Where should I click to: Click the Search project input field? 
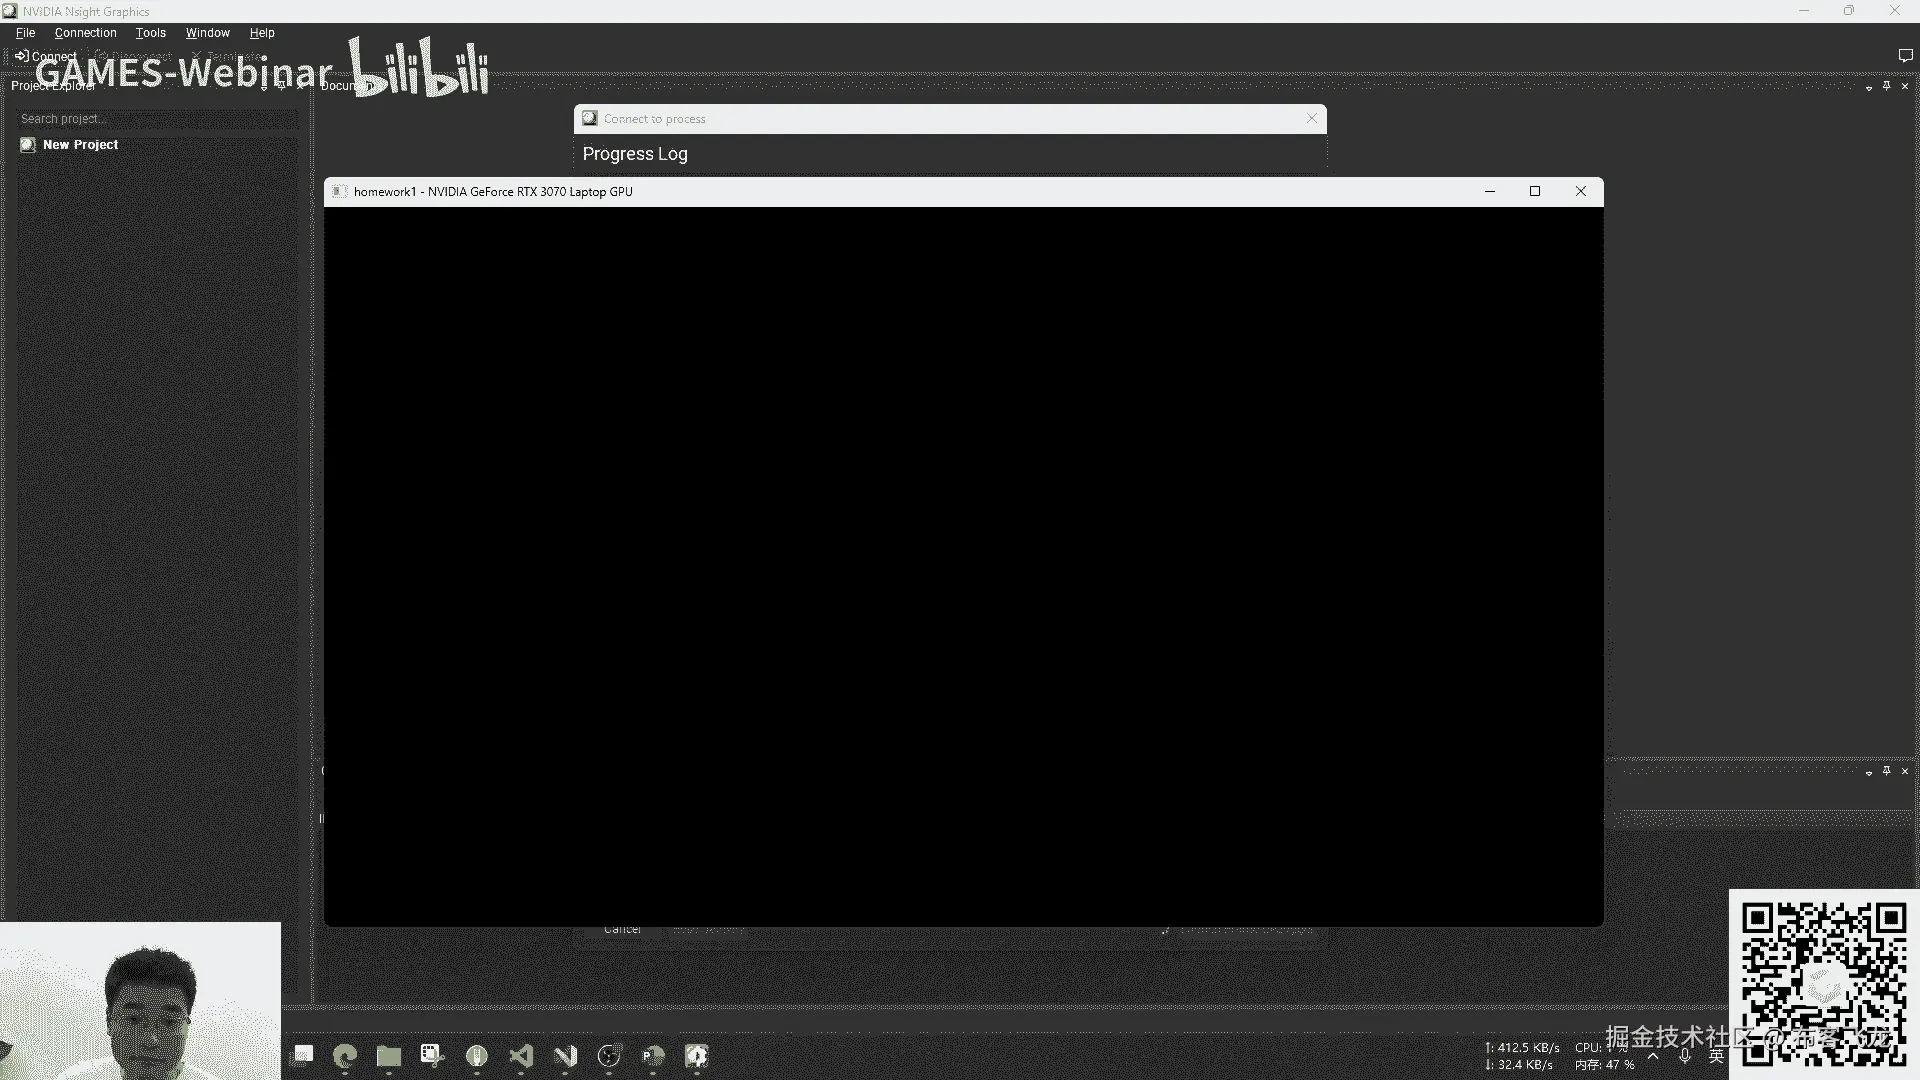(157, 119)
